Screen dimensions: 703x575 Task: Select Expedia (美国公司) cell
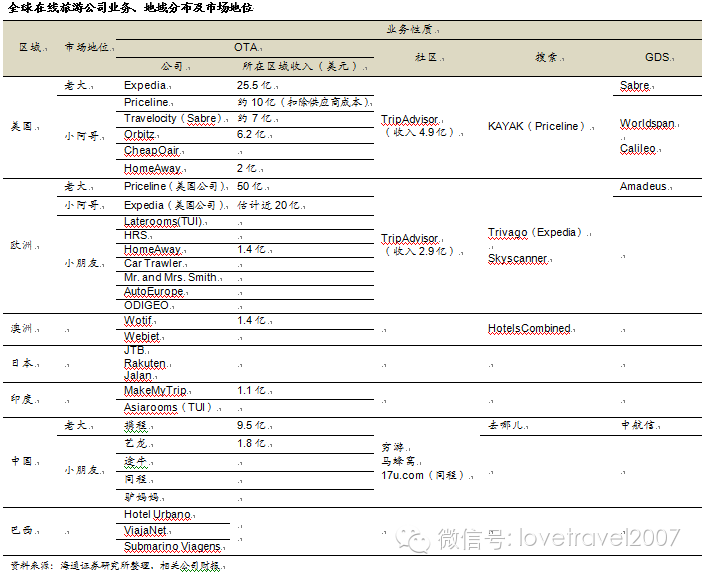coord(174,205)
